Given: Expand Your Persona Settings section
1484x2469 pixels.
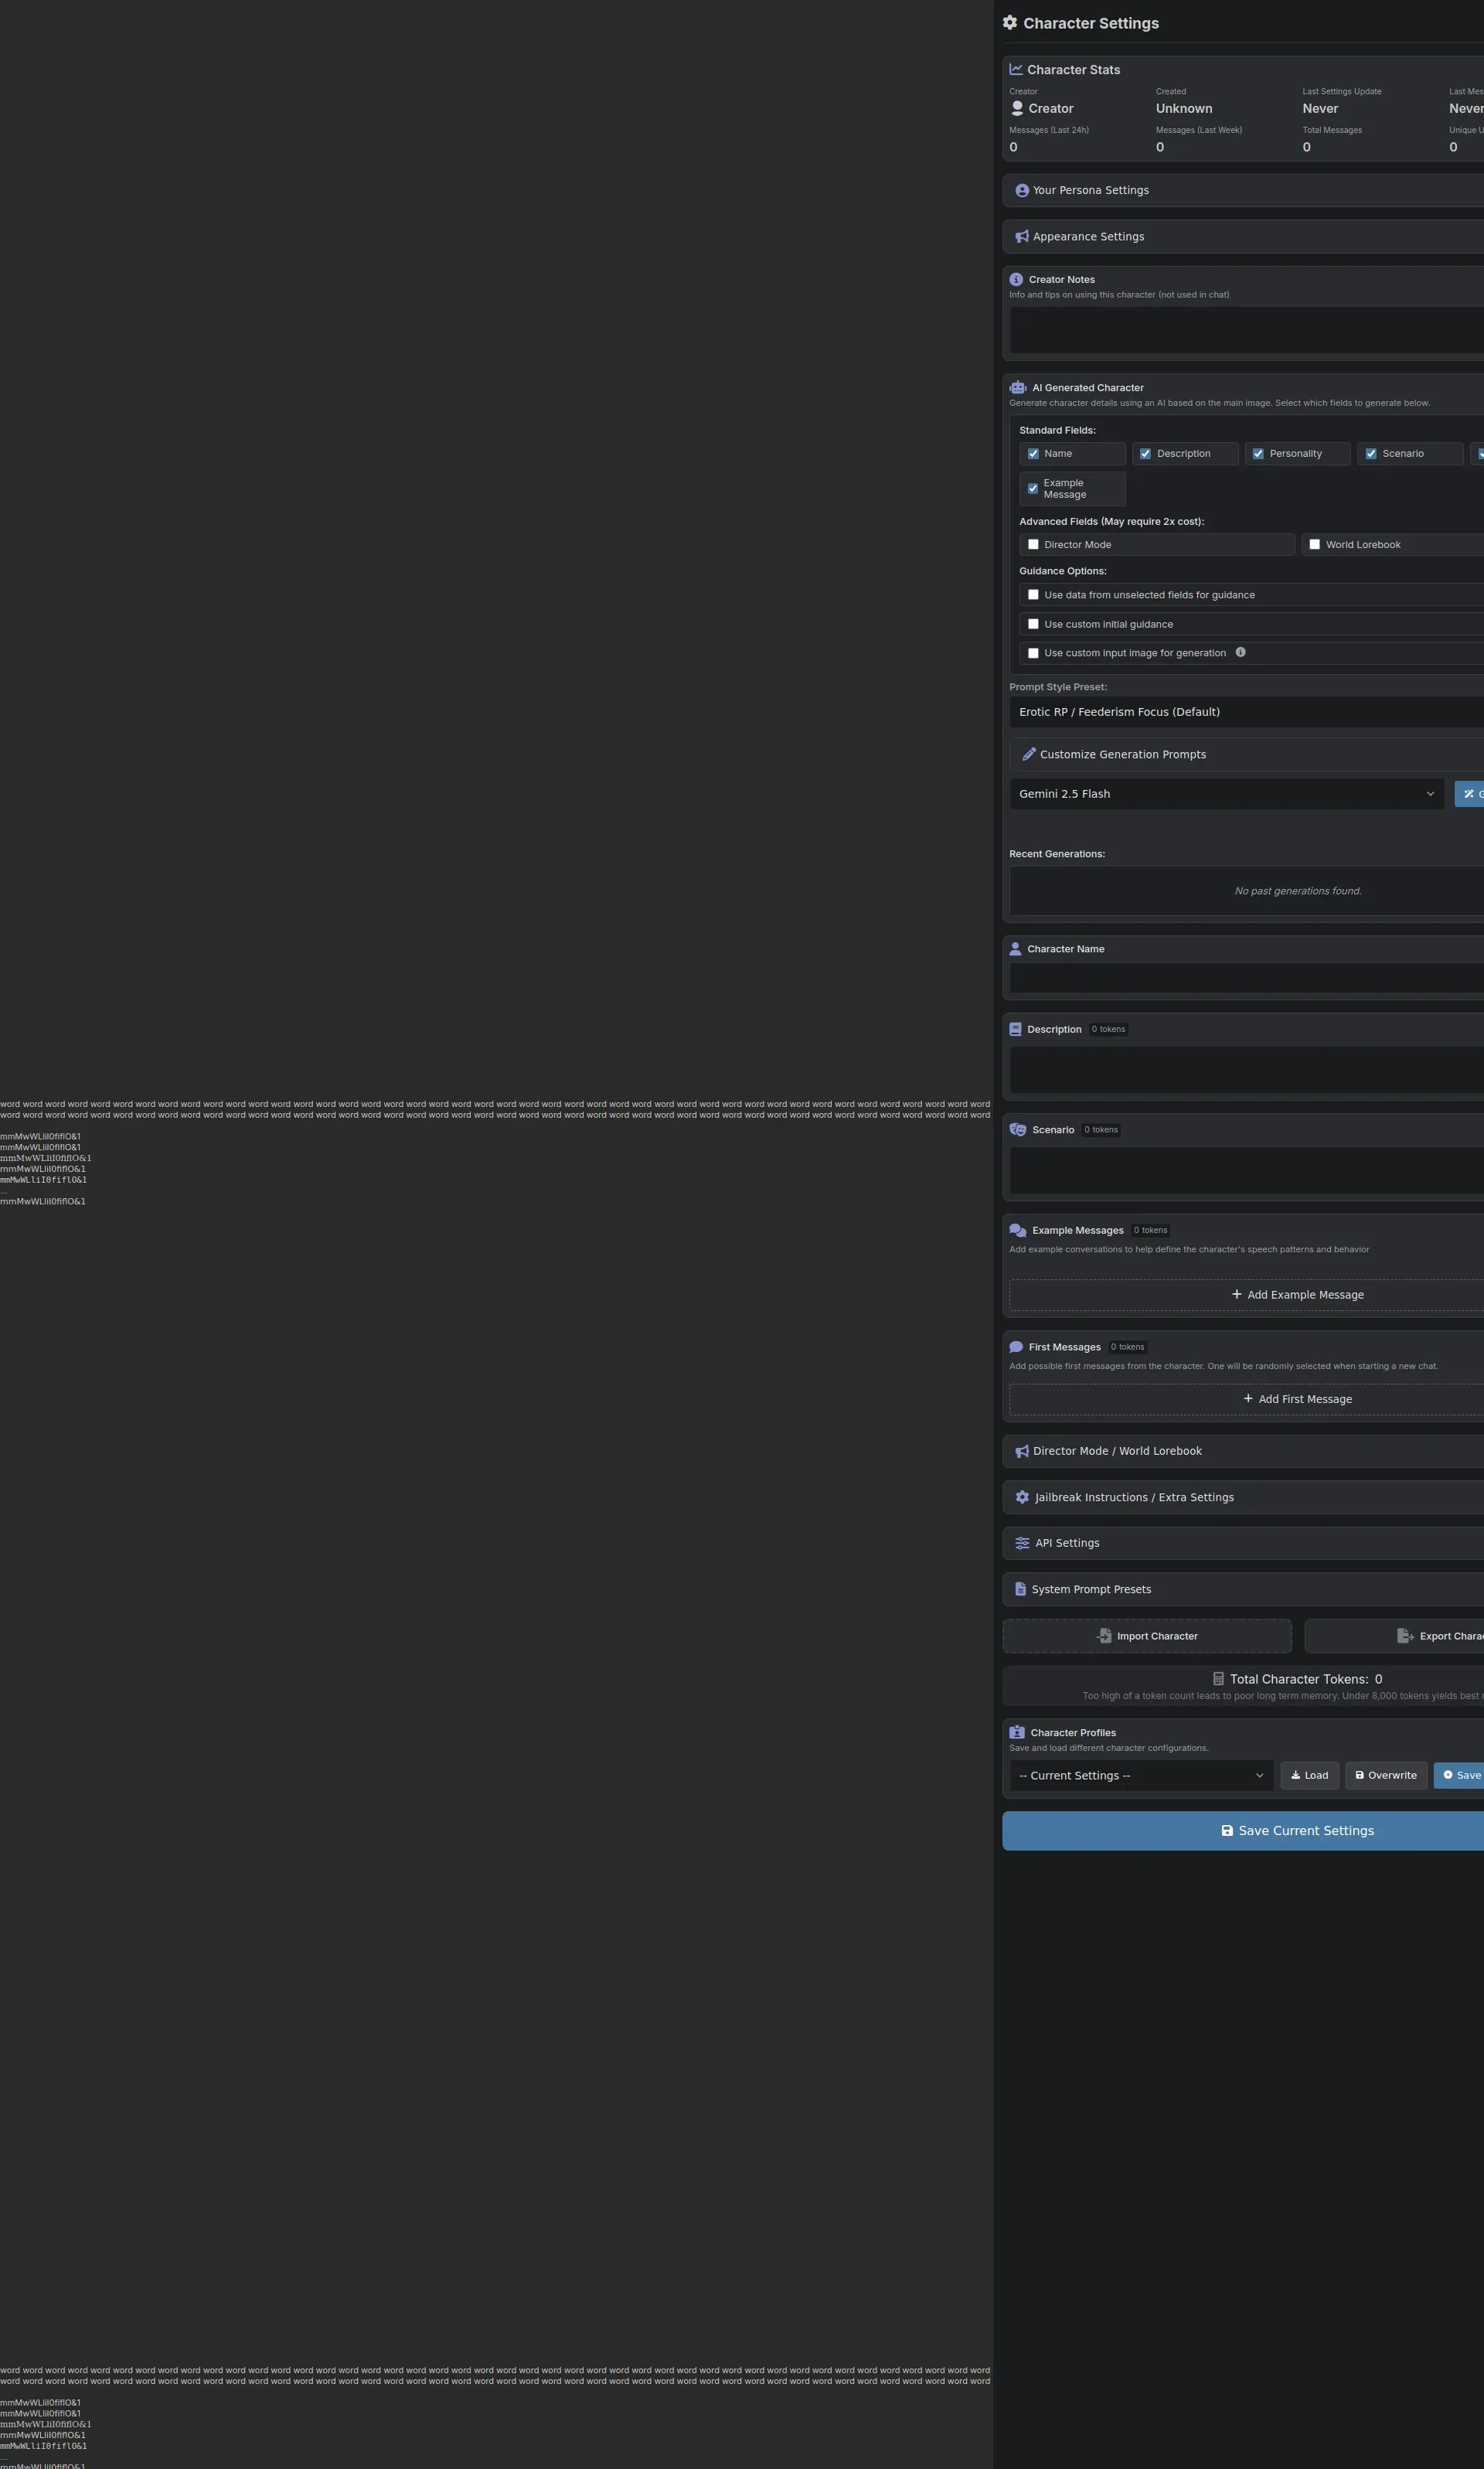Looking at the screenshot, I should pyautogui.click(x=1243, y=191).
